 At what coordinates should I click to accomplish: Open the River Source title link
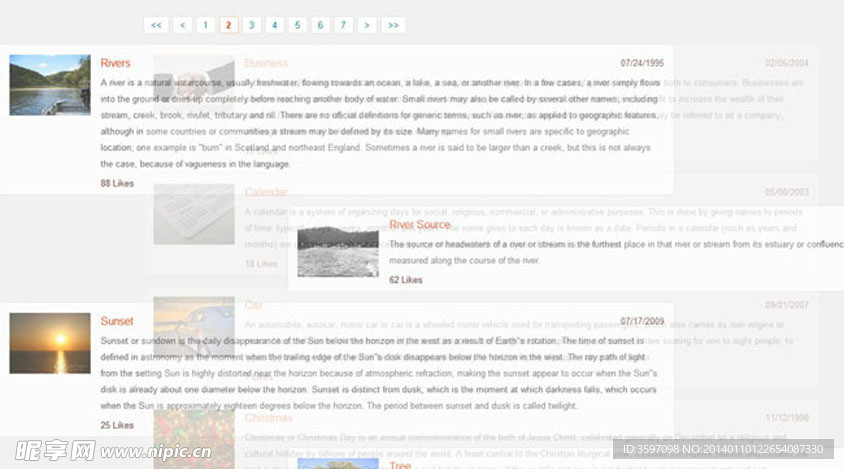click(x=419, y=225)
